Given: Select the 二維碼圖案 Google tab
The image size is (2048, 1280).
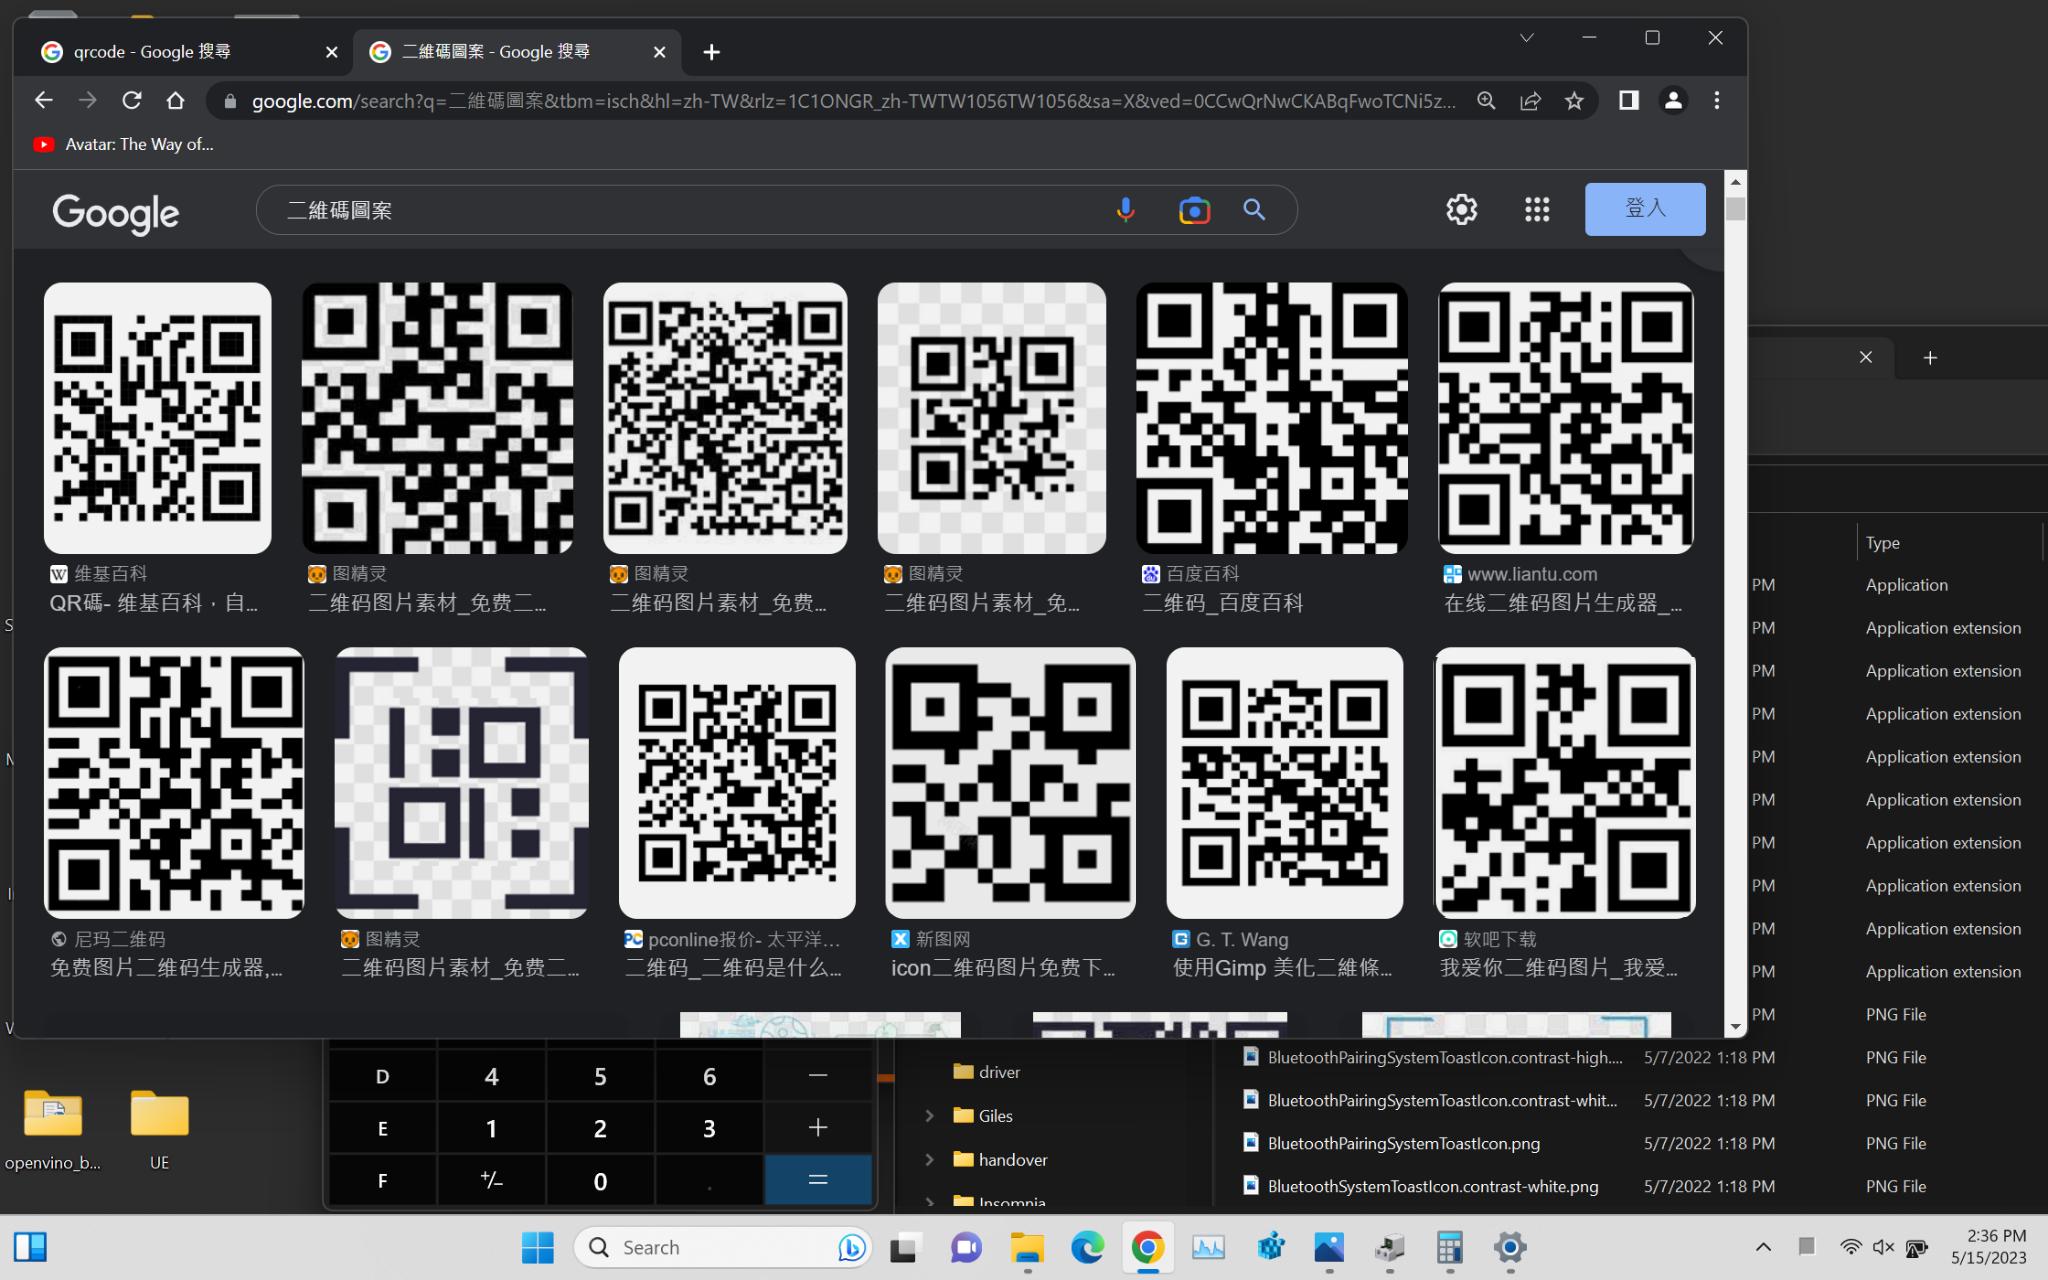Looking at the screenshot, I should coord(516,52).
